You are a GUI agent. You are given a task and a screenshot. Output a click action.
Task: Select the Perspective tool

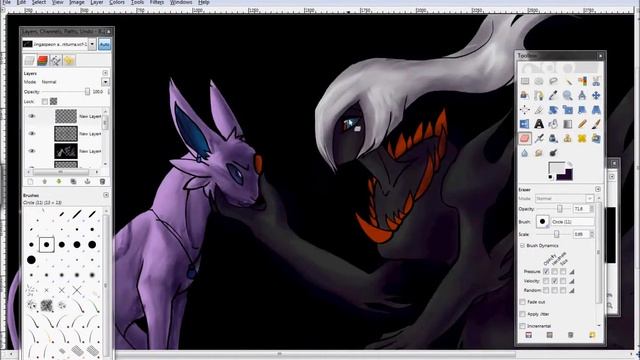tap(596, 110)
